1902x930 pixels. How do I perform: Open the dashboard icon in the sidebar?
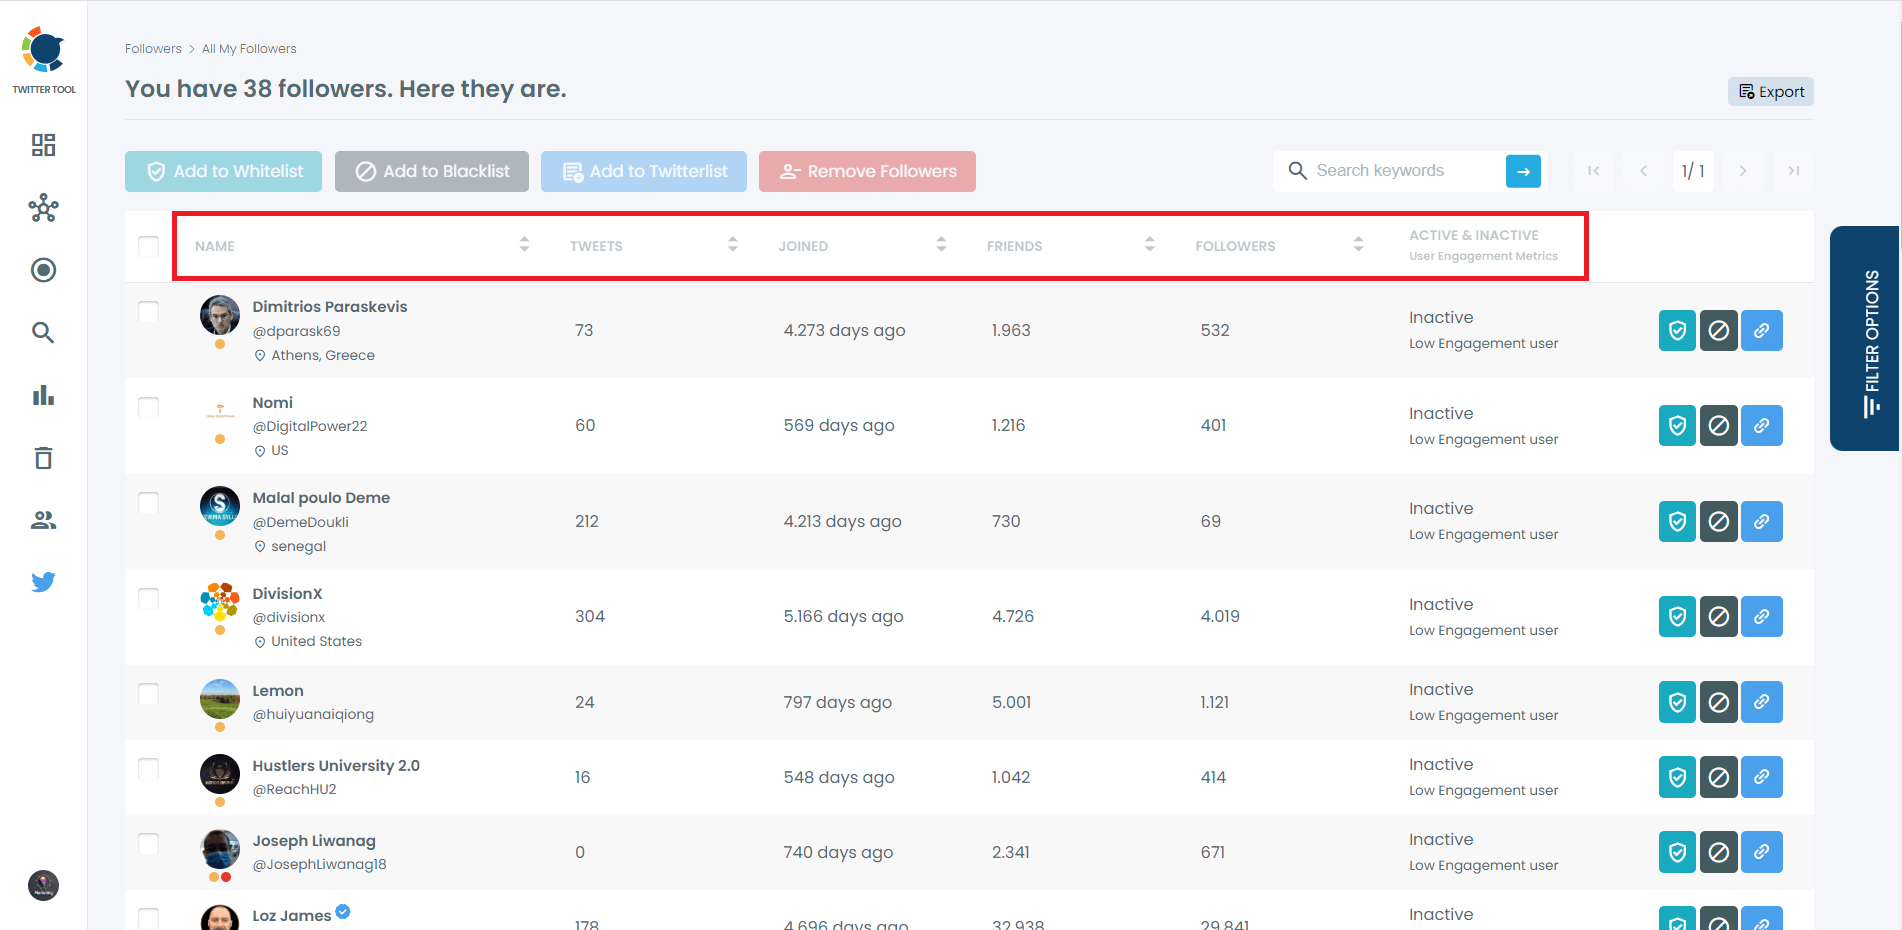click(43, 145)
